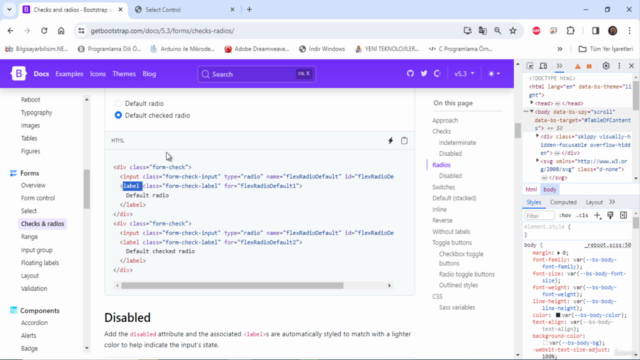Open the extensions puzzle icon
The height and width of the screenshot is (360, 640).
point(571,31)
